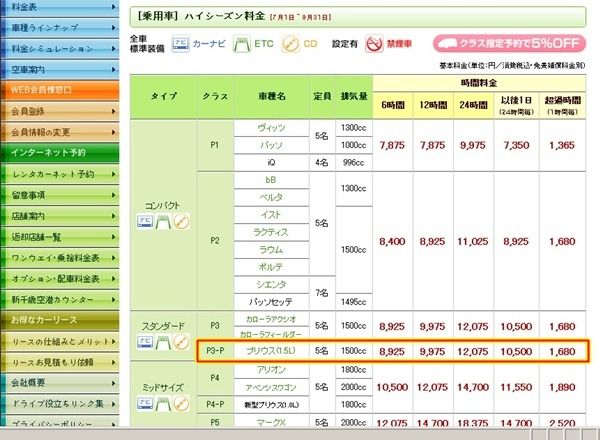The height and width of the screenshot is (440, 600).
Task: Select アベンシスワゴン car name link
Action: click(x=271, y=388)
